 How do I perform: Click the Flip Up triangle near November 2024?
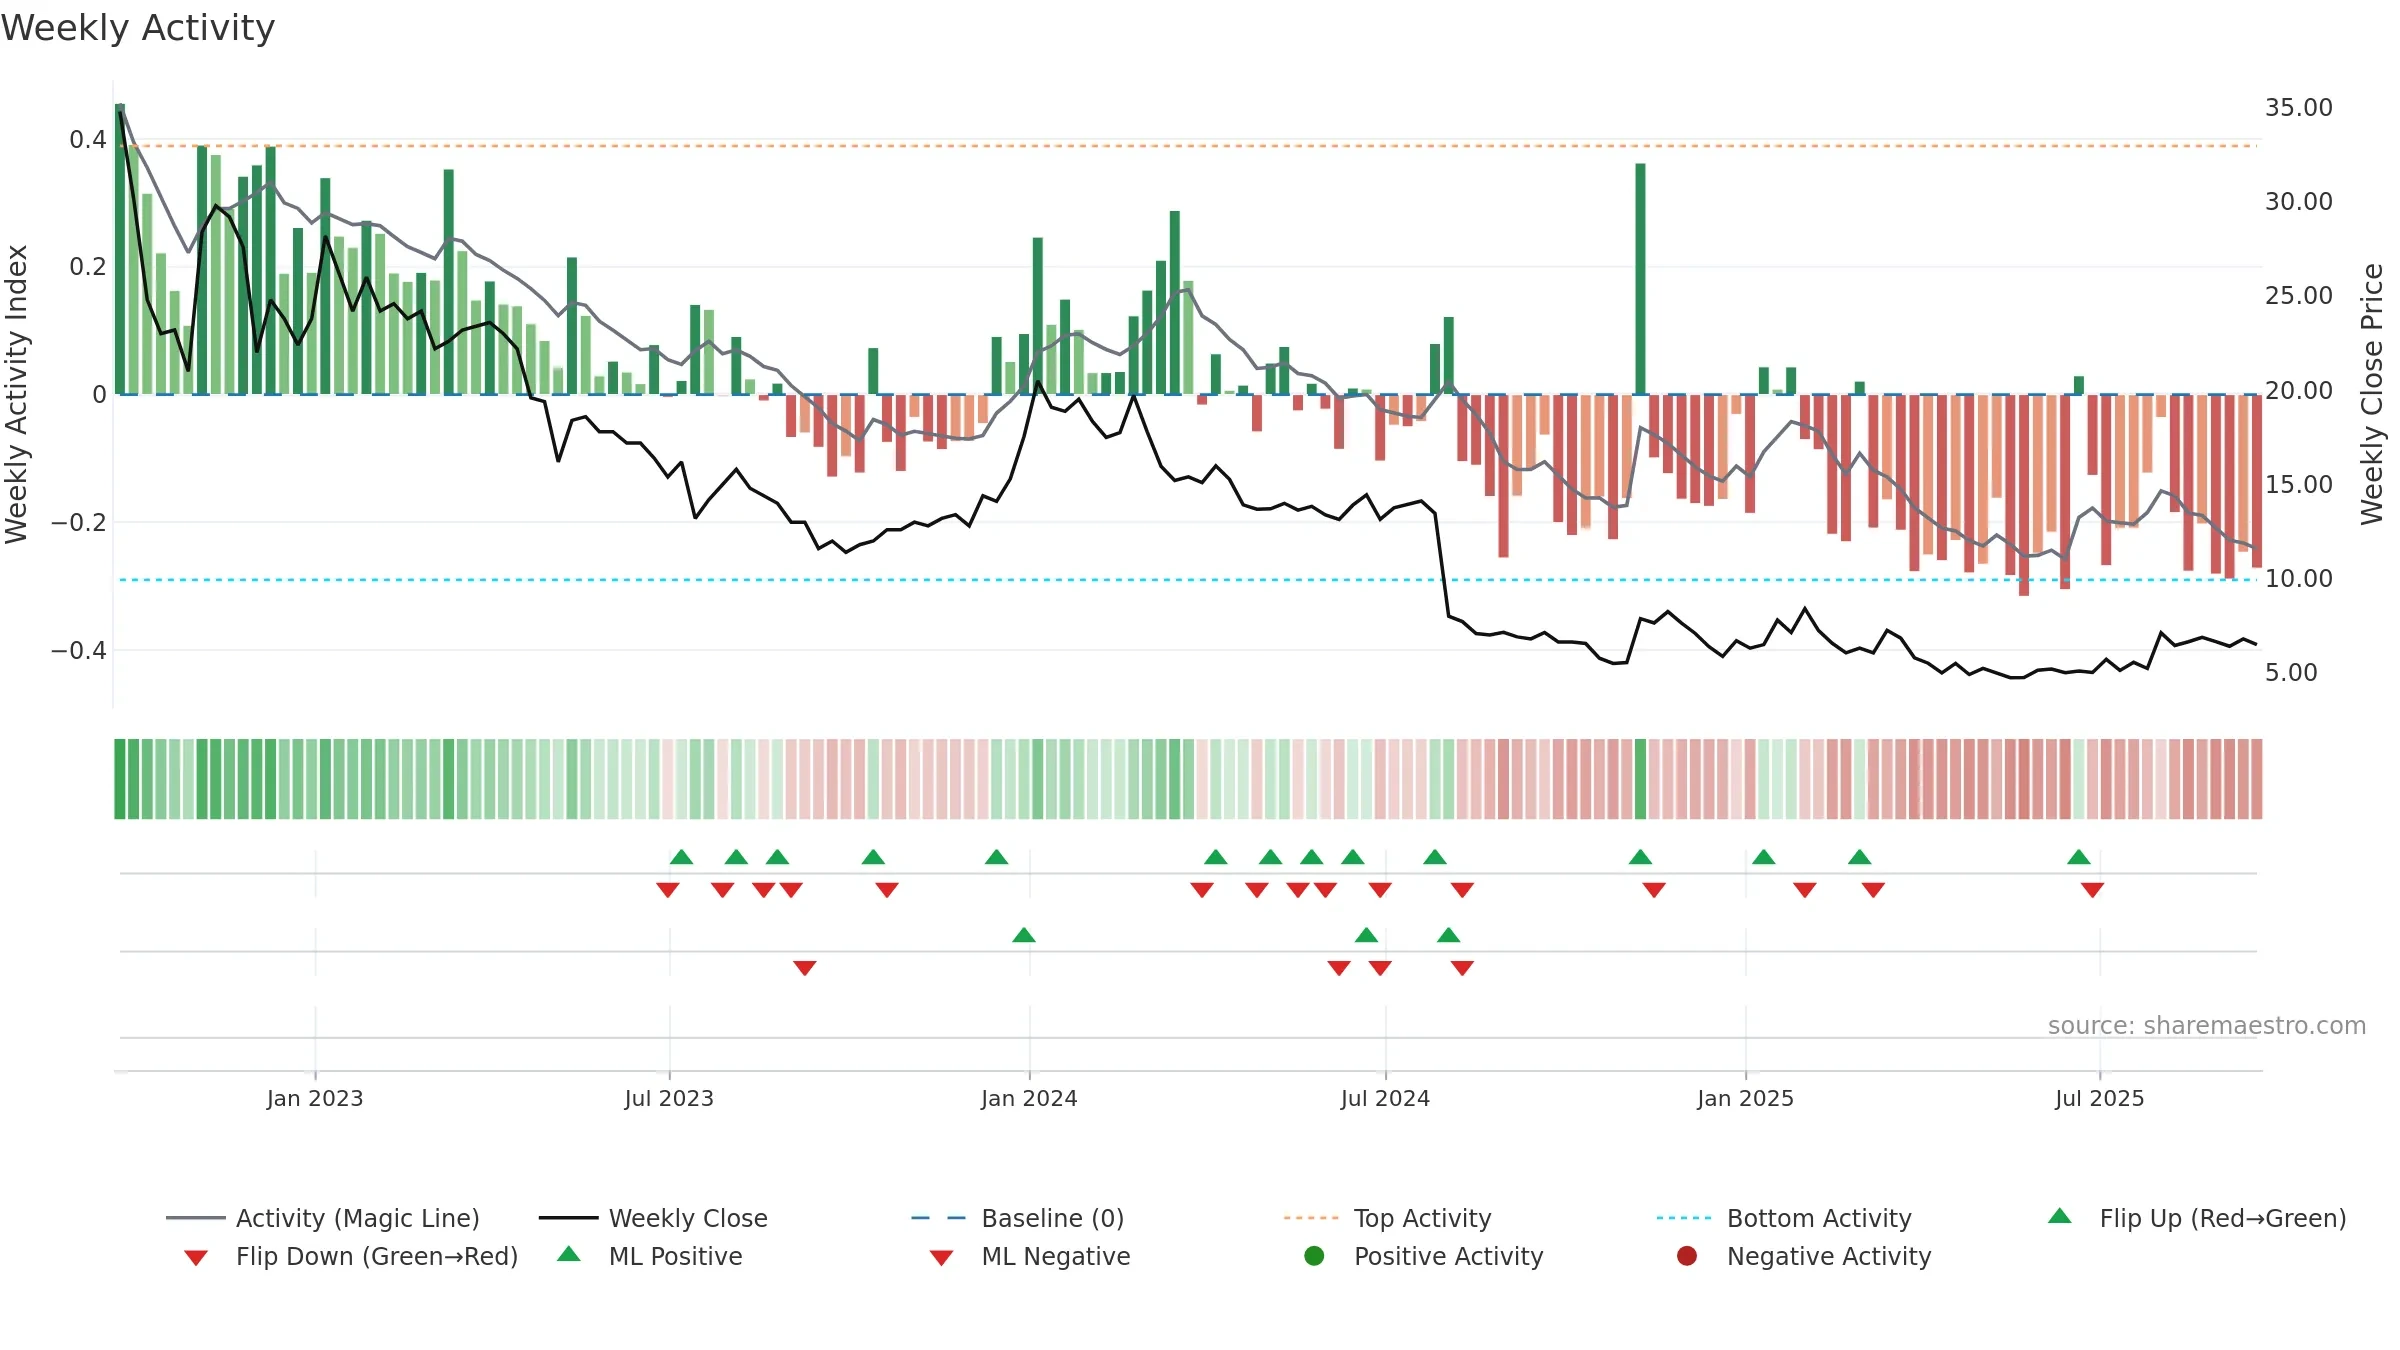1640,857
